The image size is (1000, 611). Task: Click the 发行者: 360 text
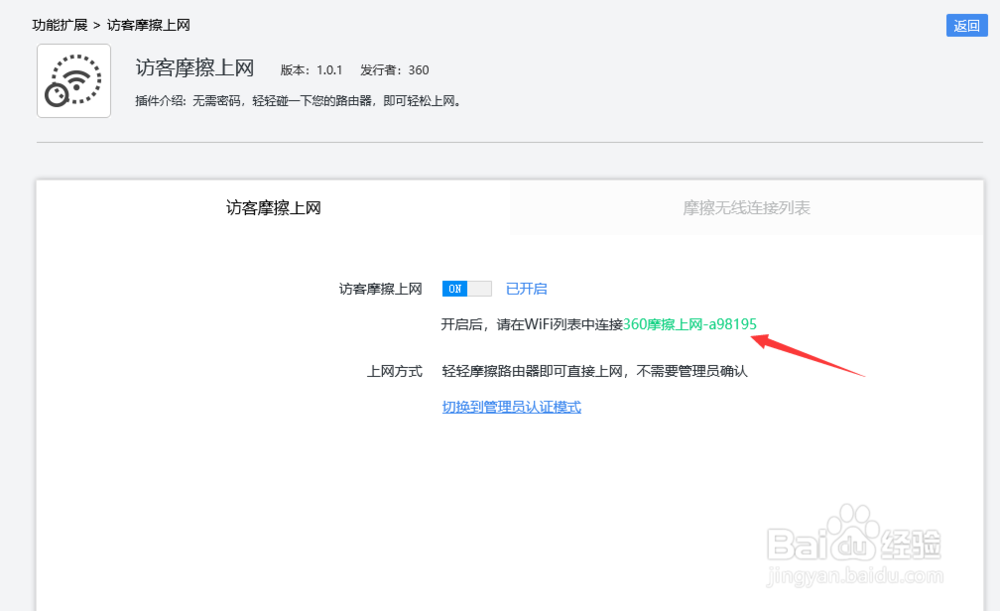pos(394,70)
